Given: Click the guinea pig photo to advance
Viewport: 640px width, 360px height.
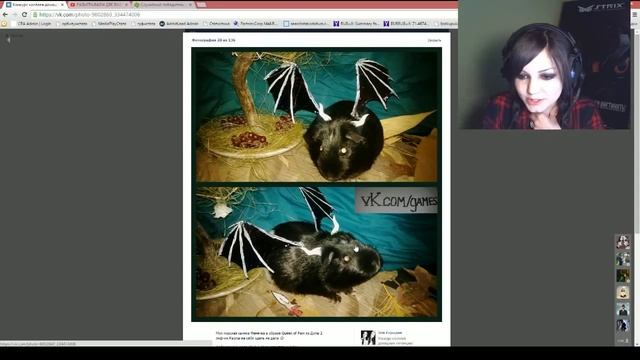Looking at the screenshot, I should (316, 184).
